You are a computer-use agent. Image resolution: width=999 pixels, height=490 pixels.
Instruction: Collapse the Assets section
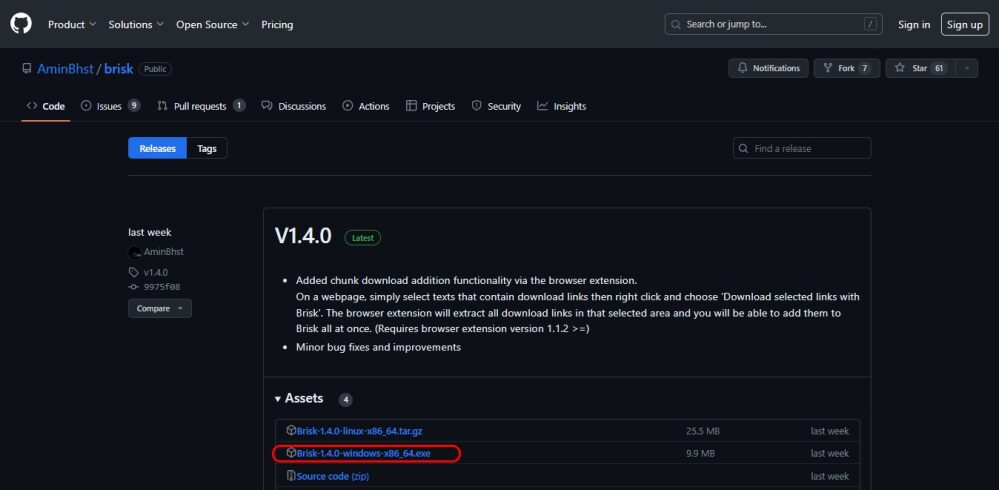299,398
